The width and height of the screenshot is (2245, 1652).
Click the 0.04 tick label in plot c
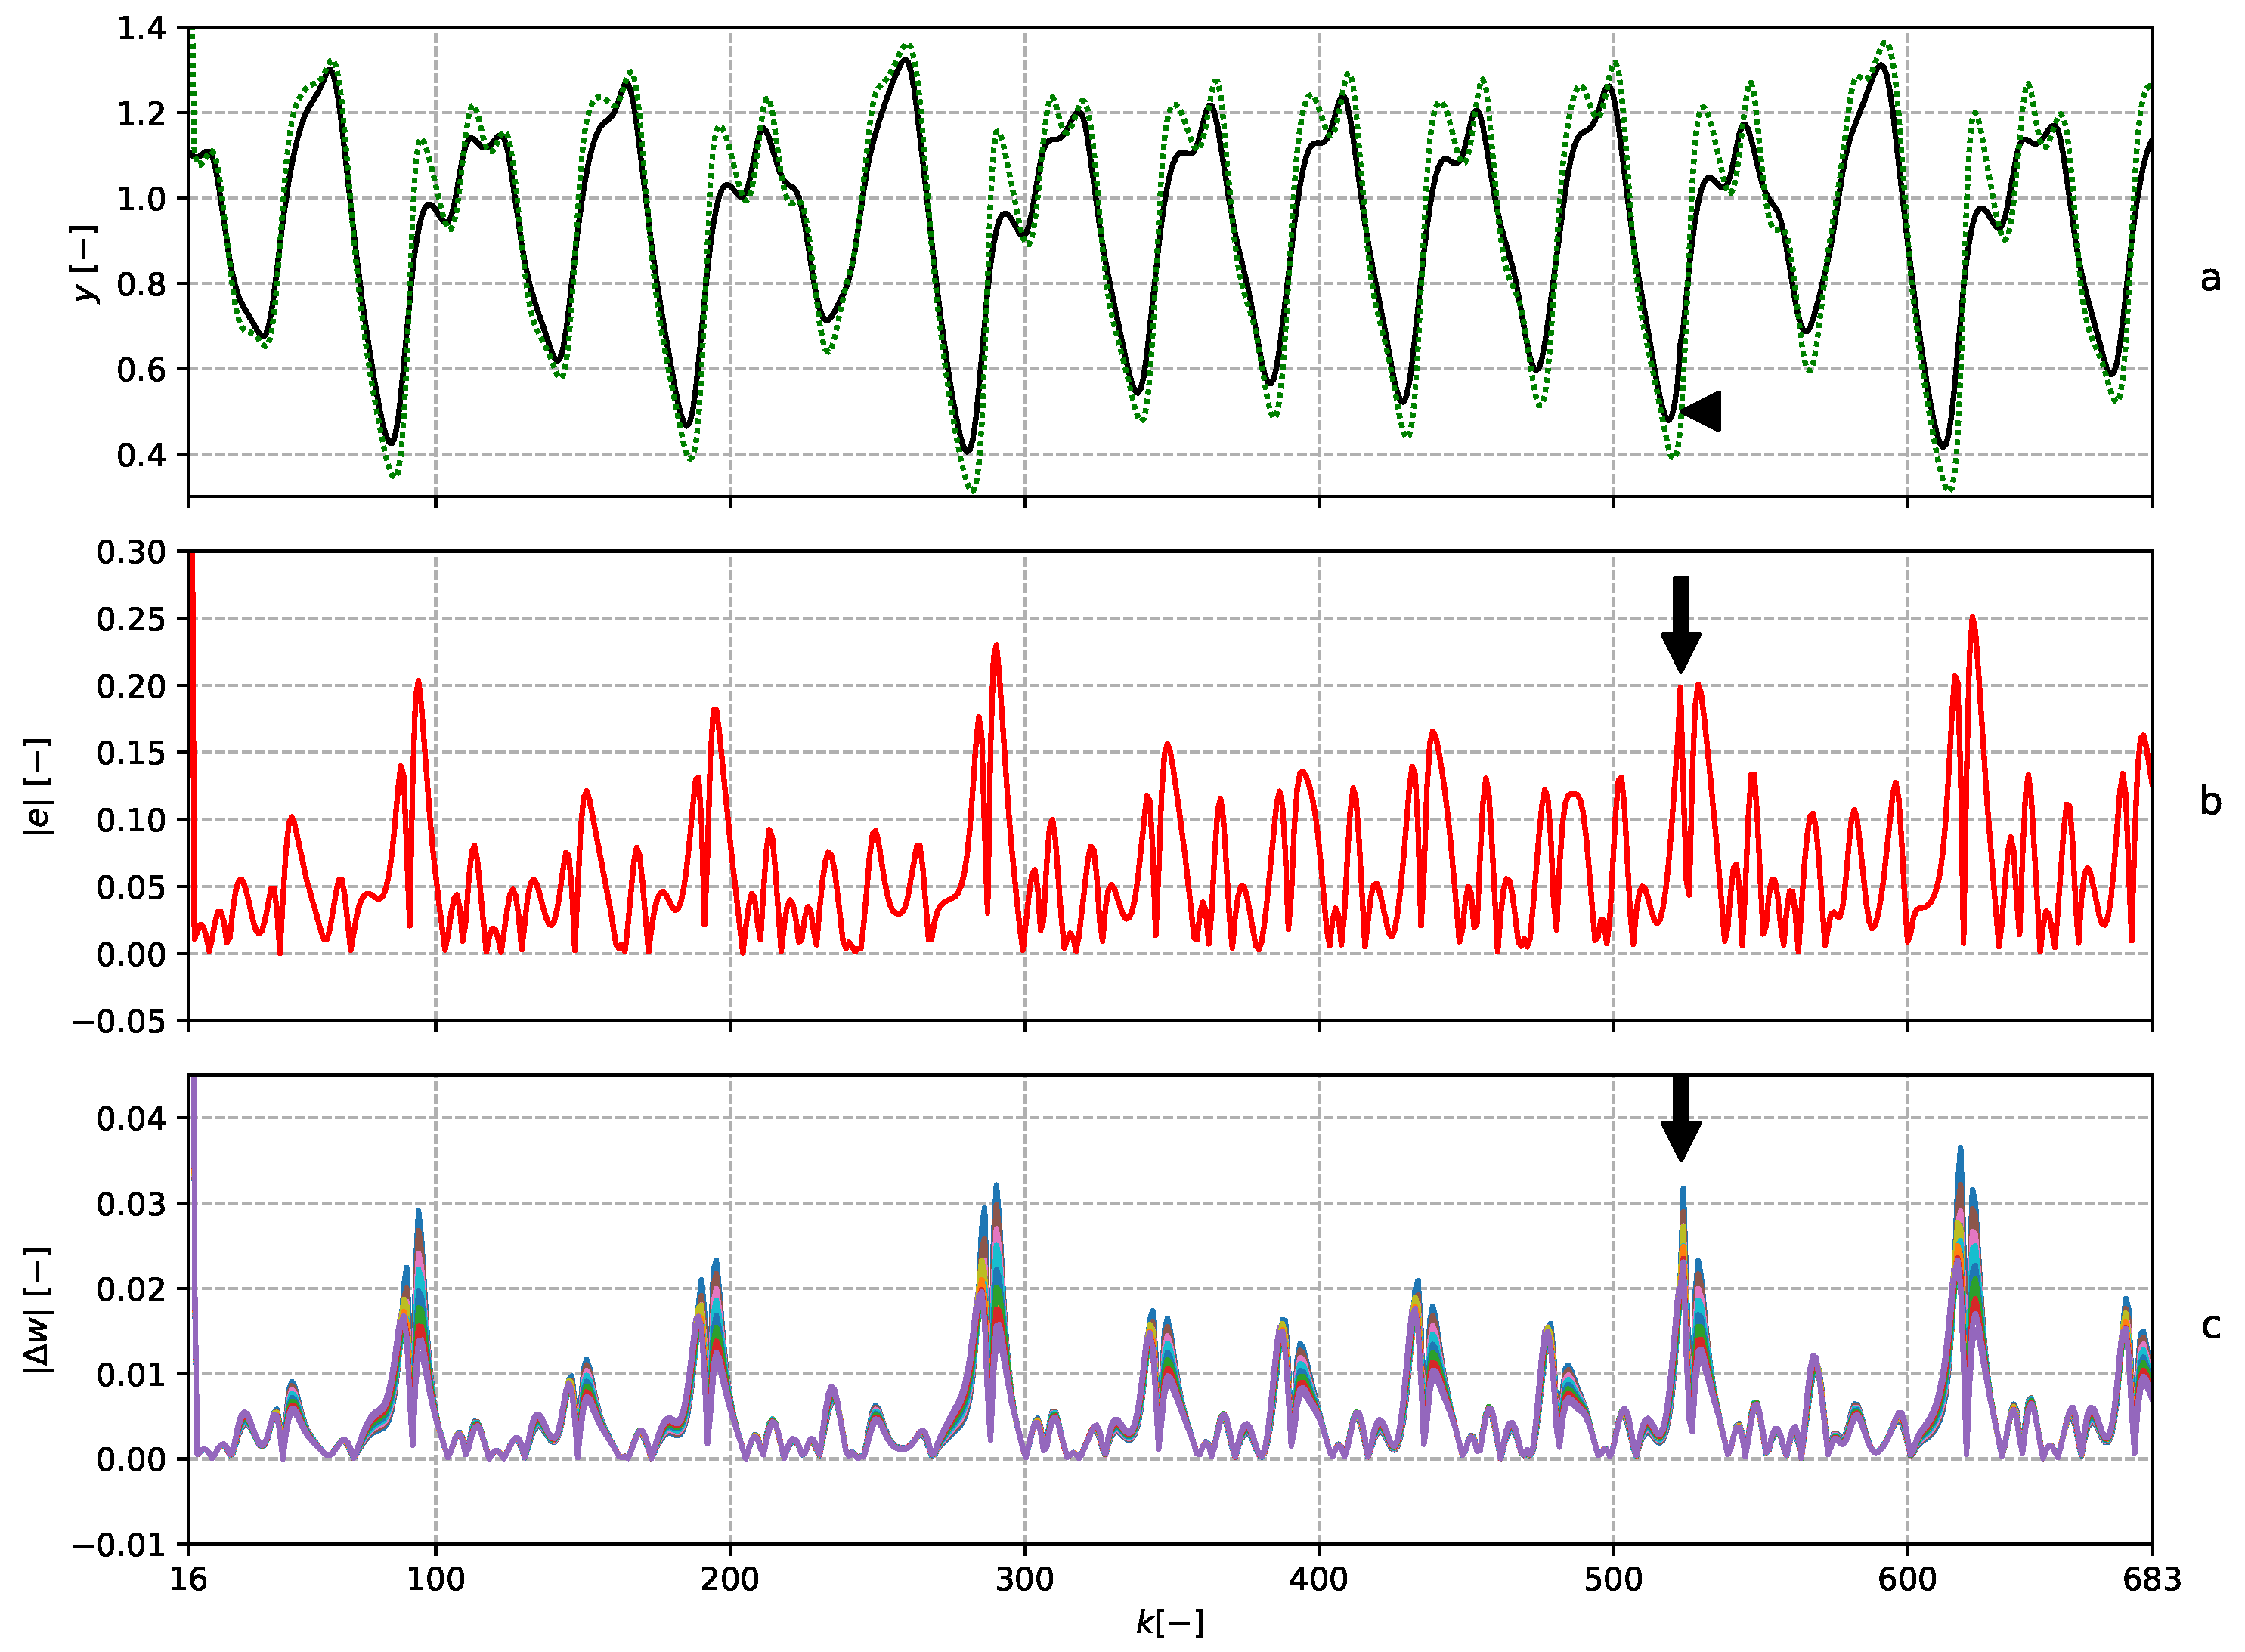tap(131, 1118)
